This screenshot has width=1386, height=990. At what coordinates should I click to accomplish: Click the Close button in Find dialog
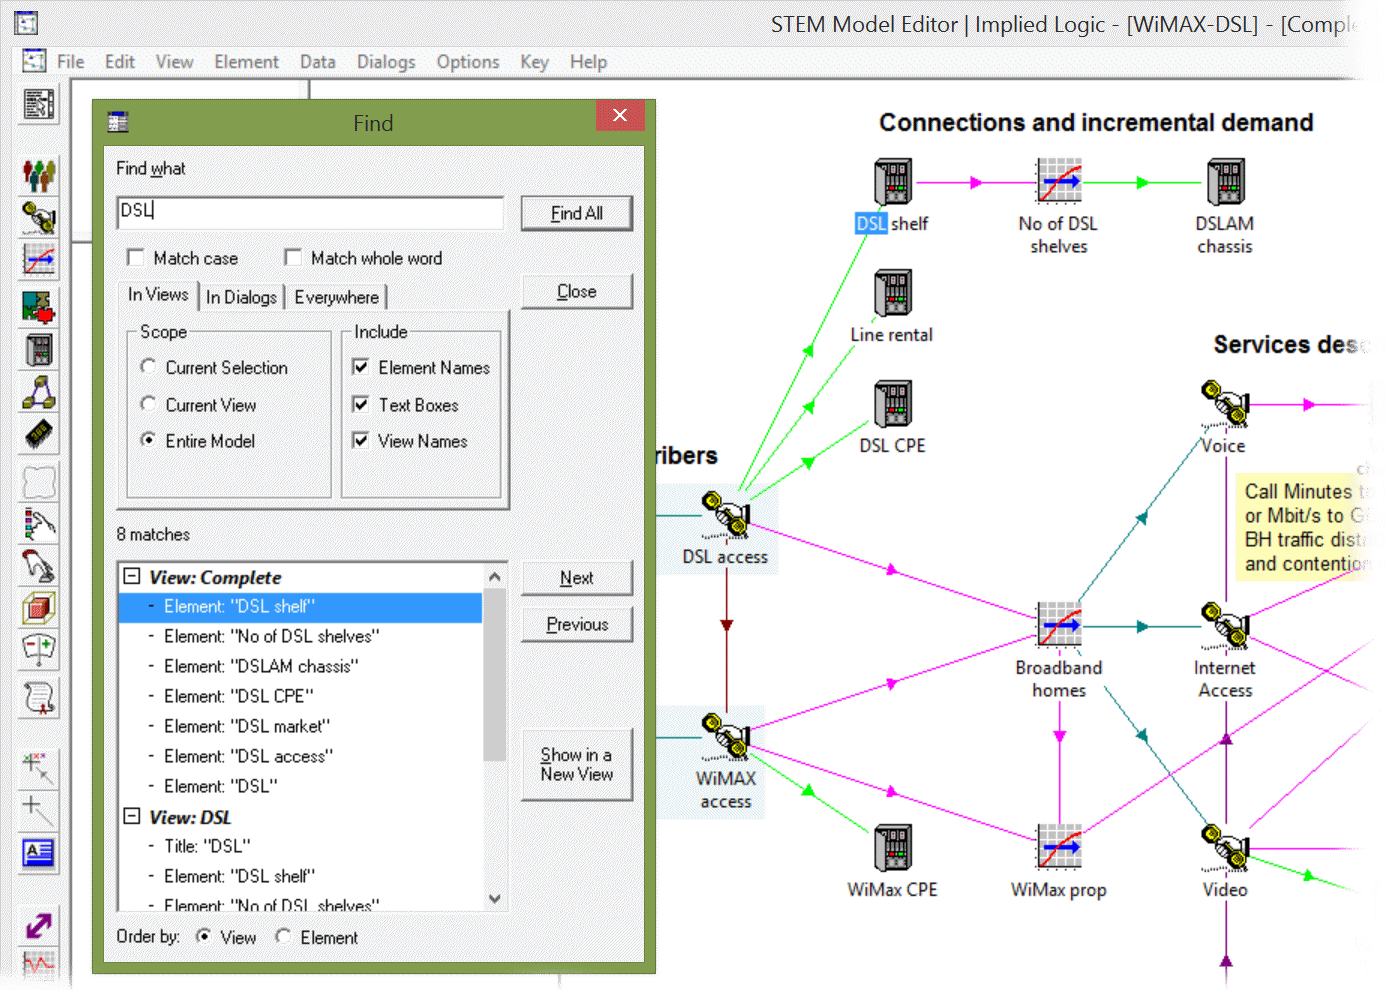click(577, 291)
